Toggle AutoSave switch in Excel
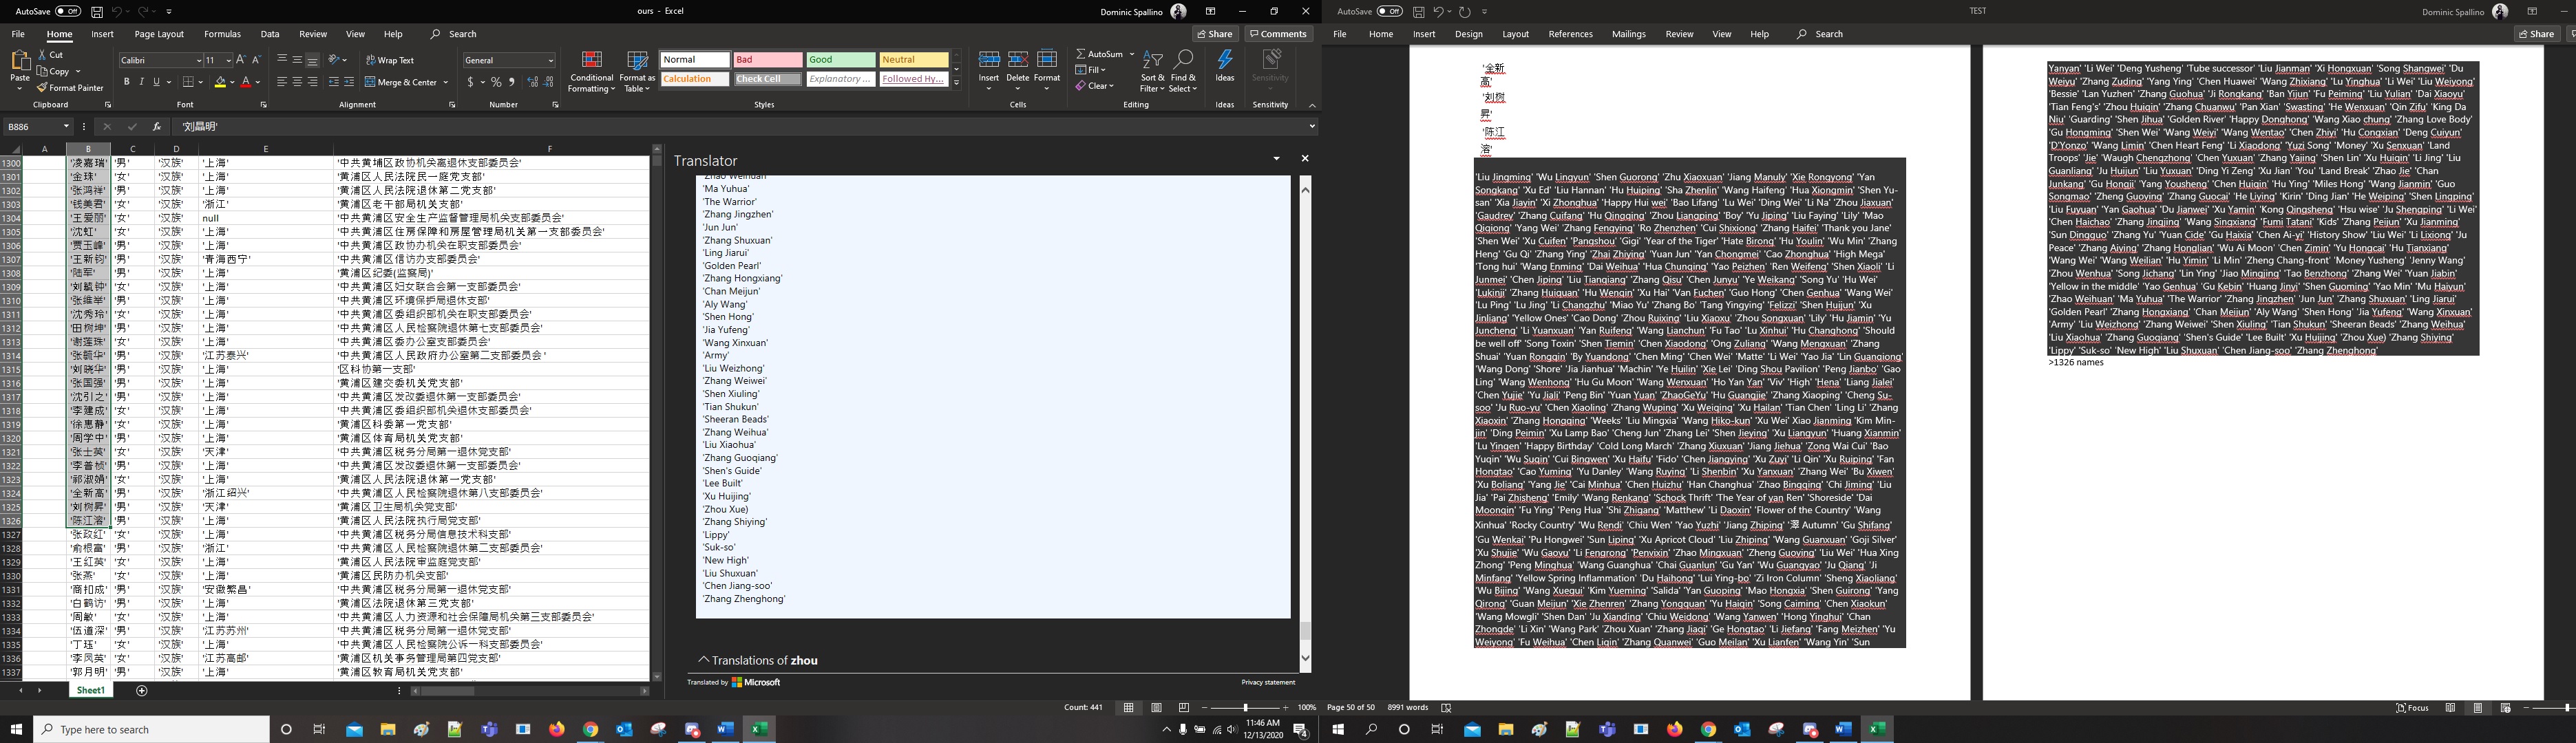2576x743 pixels. coord(68,11)
